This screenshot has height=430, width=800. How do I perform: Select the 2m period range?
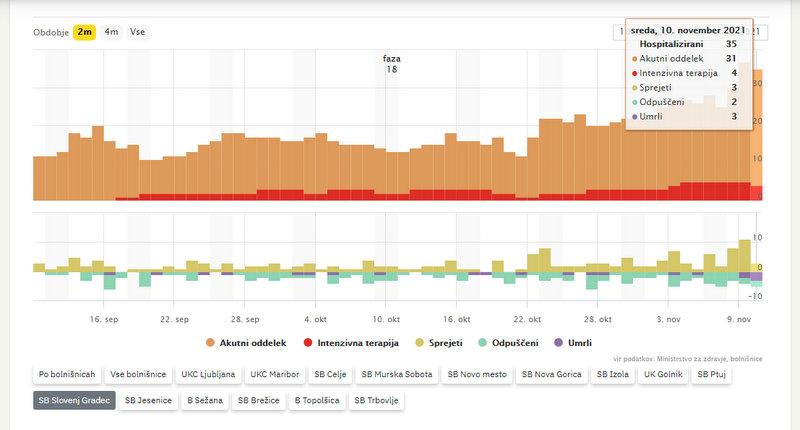click(85, 32)
